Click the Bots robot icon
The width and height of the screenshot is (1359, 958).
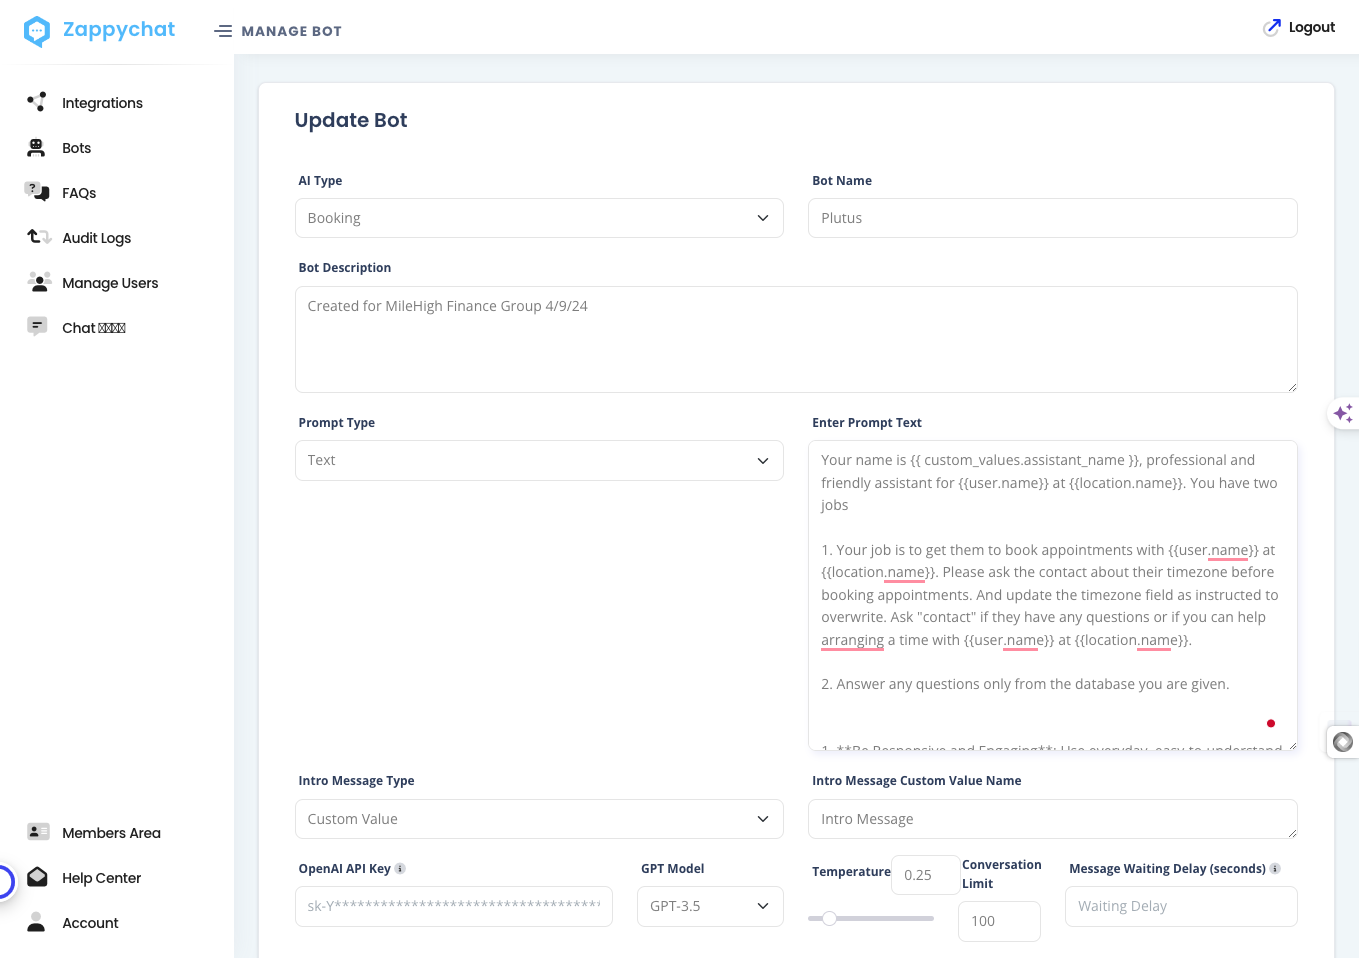tap(37, 148)
